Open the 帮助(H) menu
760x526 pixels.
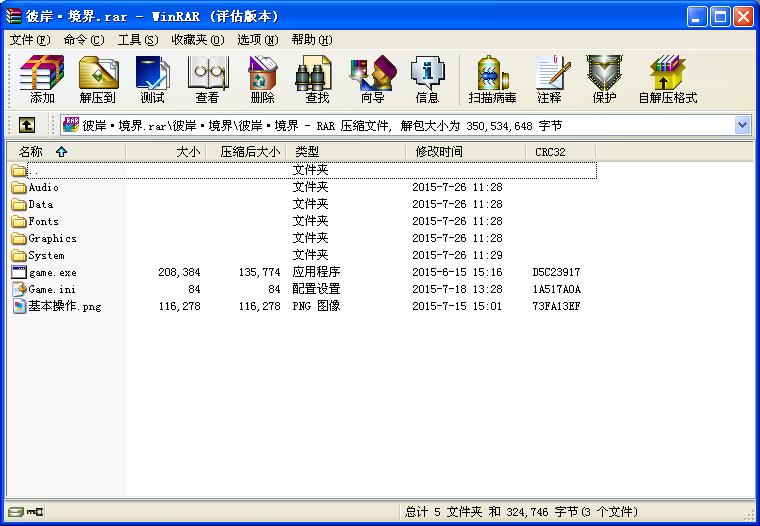(312, 40)
